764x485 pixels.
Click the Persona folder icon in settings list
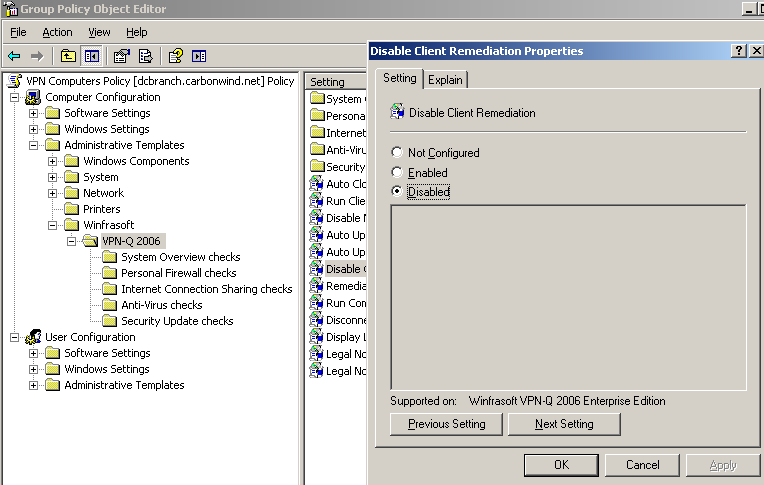[x=317, y=116]
